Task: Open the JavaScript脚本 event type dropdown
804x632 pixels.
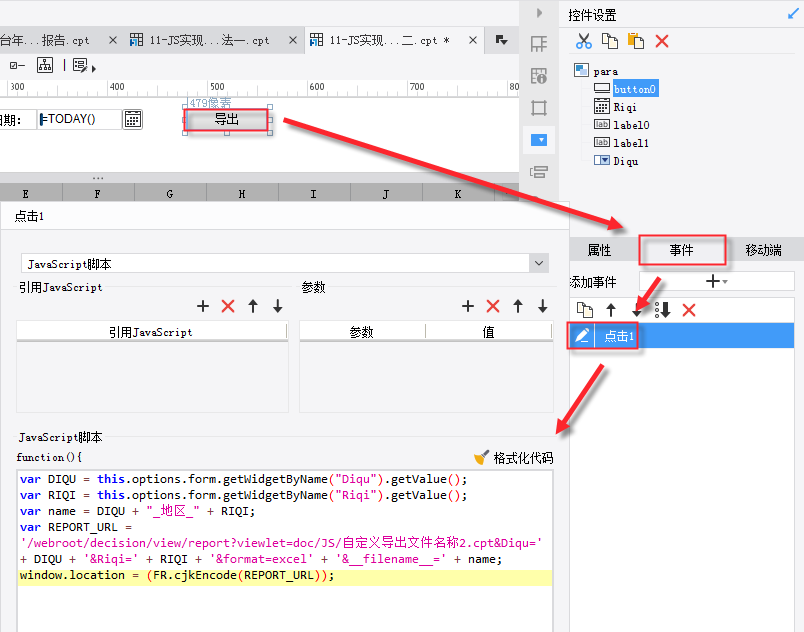Action: coord(540,263)
